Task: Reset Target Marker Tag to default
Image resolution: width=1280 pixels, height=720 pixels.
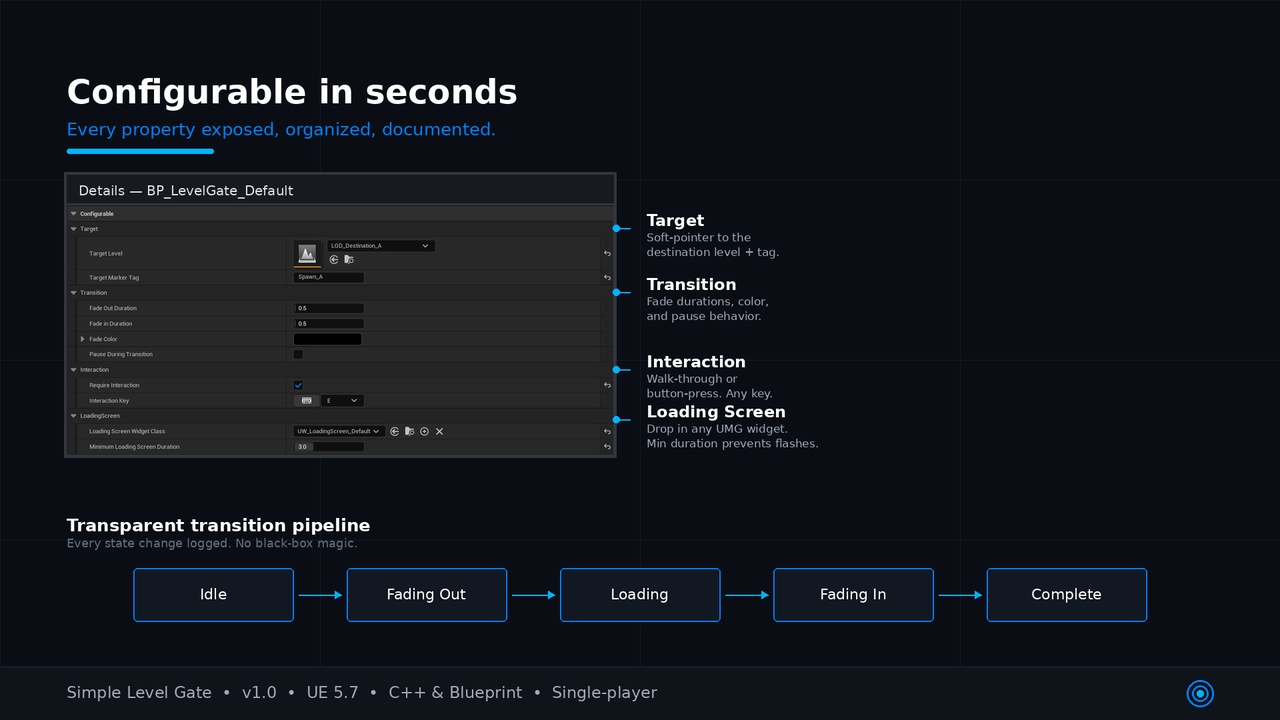Action: pos(607,278)
